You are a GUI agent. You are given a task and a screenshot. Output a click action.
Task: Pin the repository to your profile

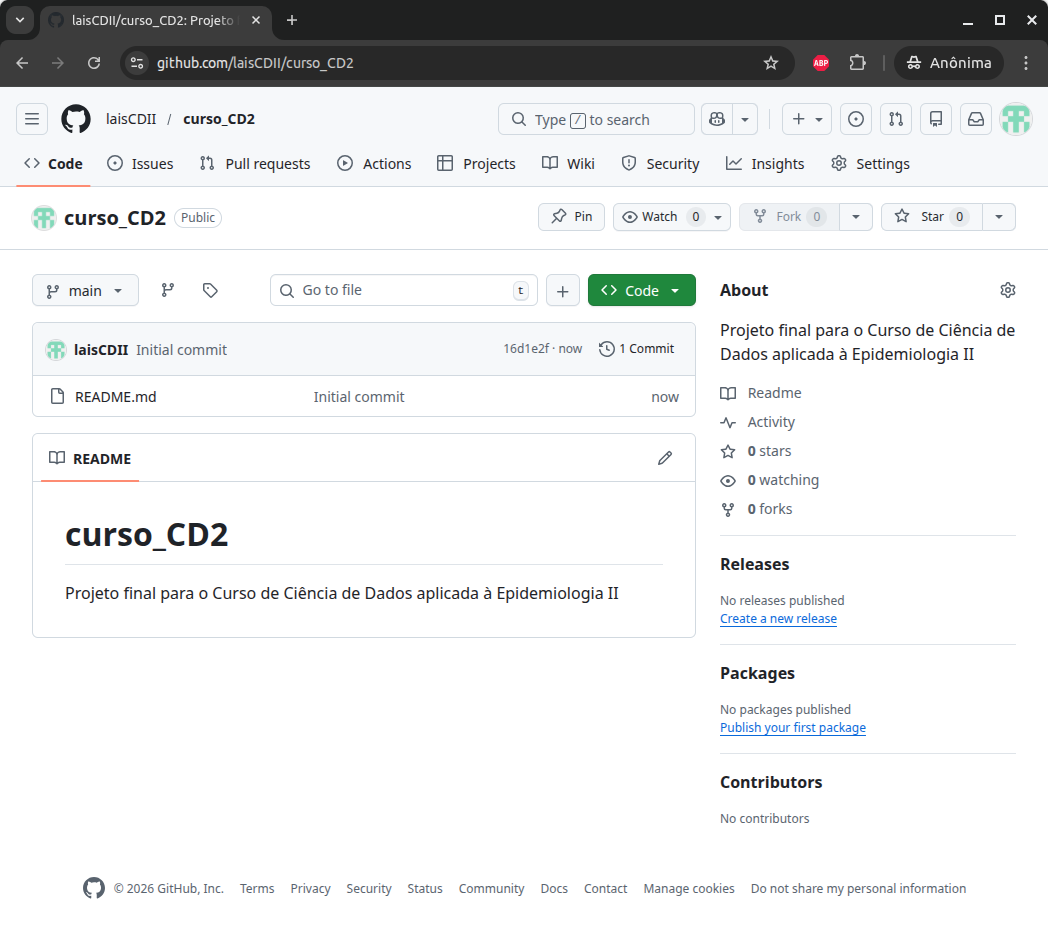coord(571,217)
